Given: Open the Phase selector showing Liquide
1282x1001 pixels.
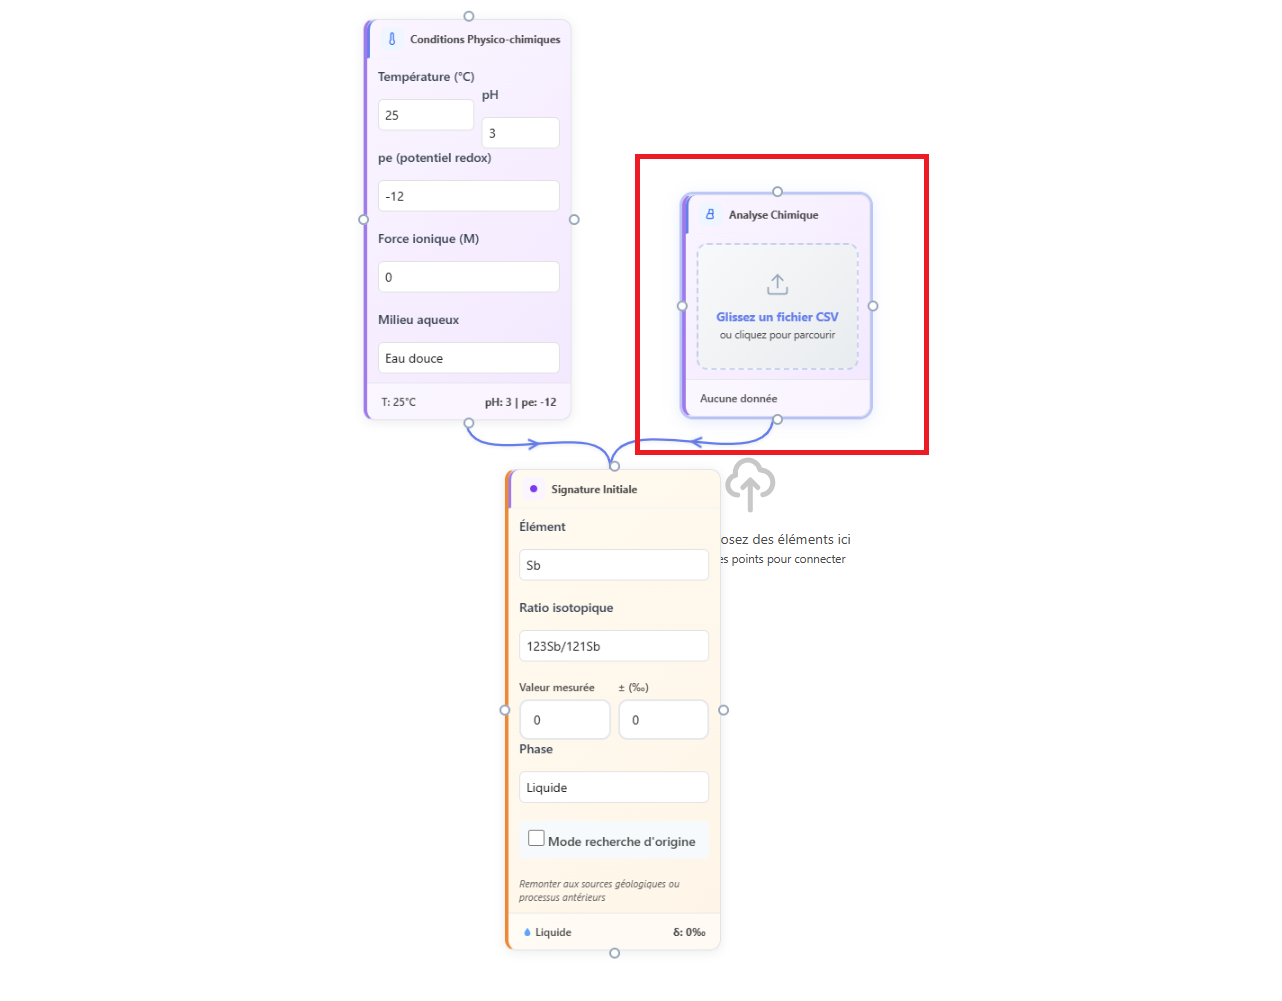Looking at the screenshot, I should (x=613, y=787).
